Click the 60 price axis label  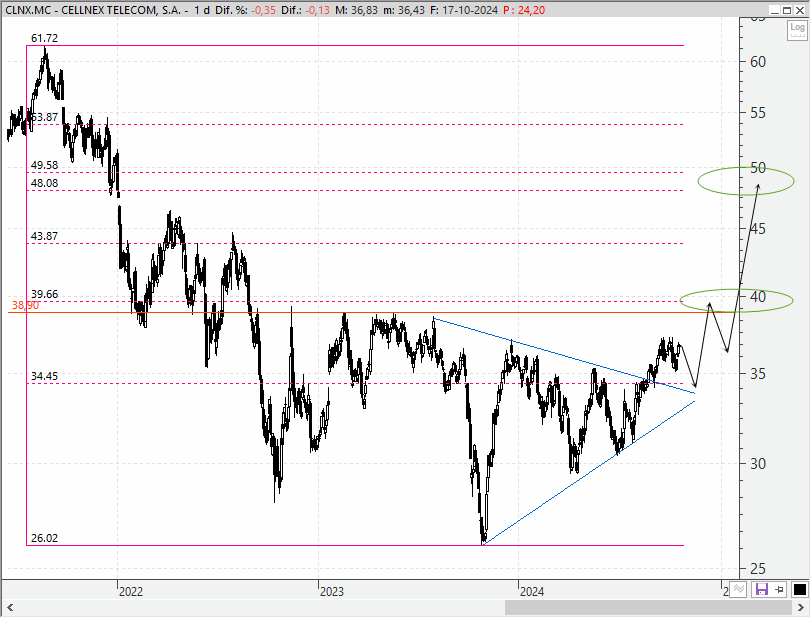(x=758, y=62)
